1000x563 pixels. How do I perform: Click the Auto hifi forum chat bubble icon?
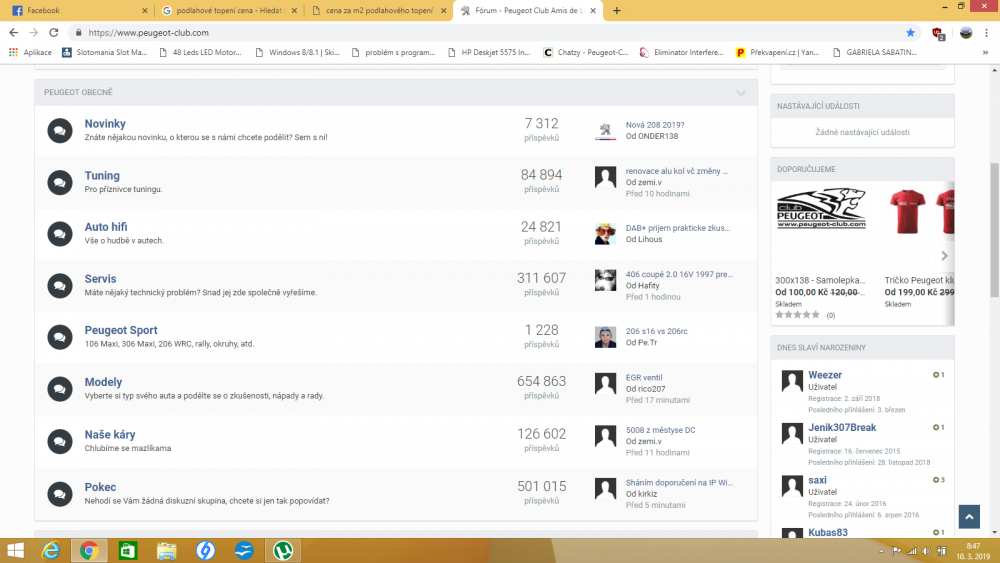pyautogui.click(x=59, y=234)
